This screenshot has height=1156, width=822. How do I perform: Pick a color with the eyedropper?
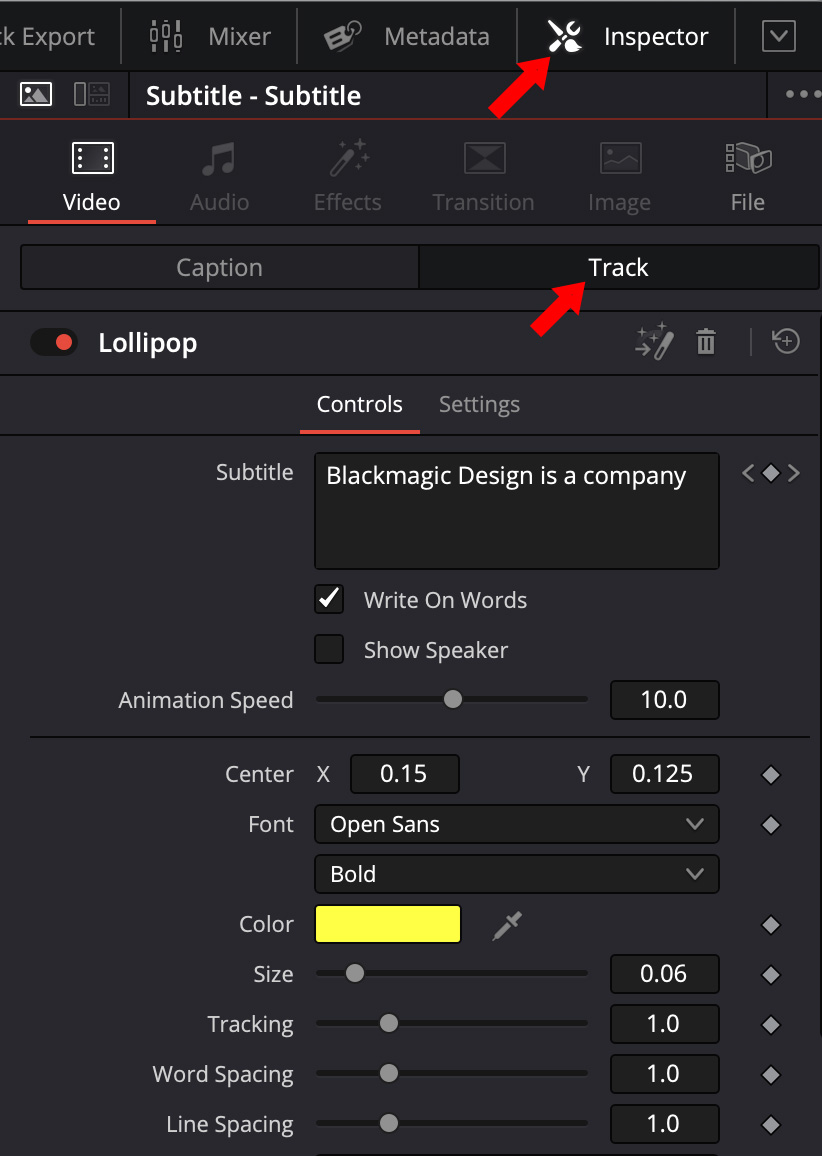tap(507, 925)
